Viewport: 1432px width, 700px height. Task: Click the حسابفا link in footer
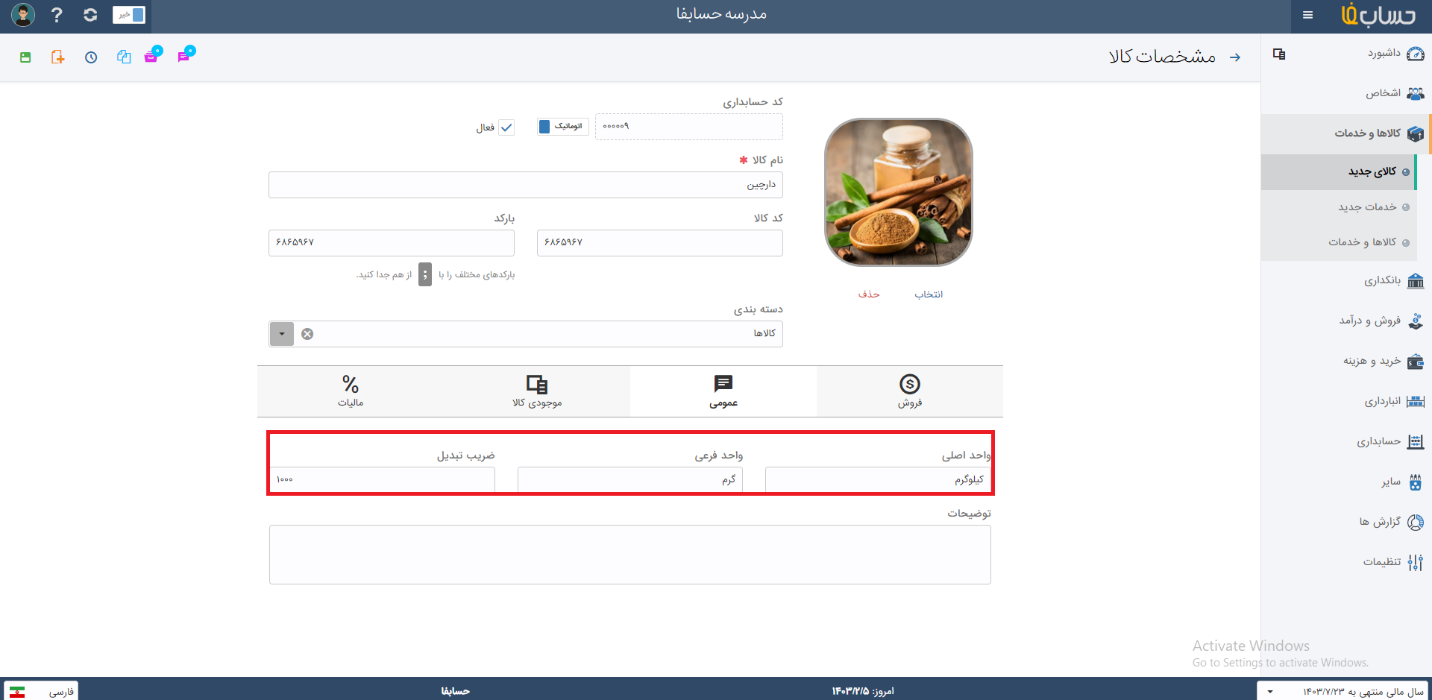(x=456, y=691)
